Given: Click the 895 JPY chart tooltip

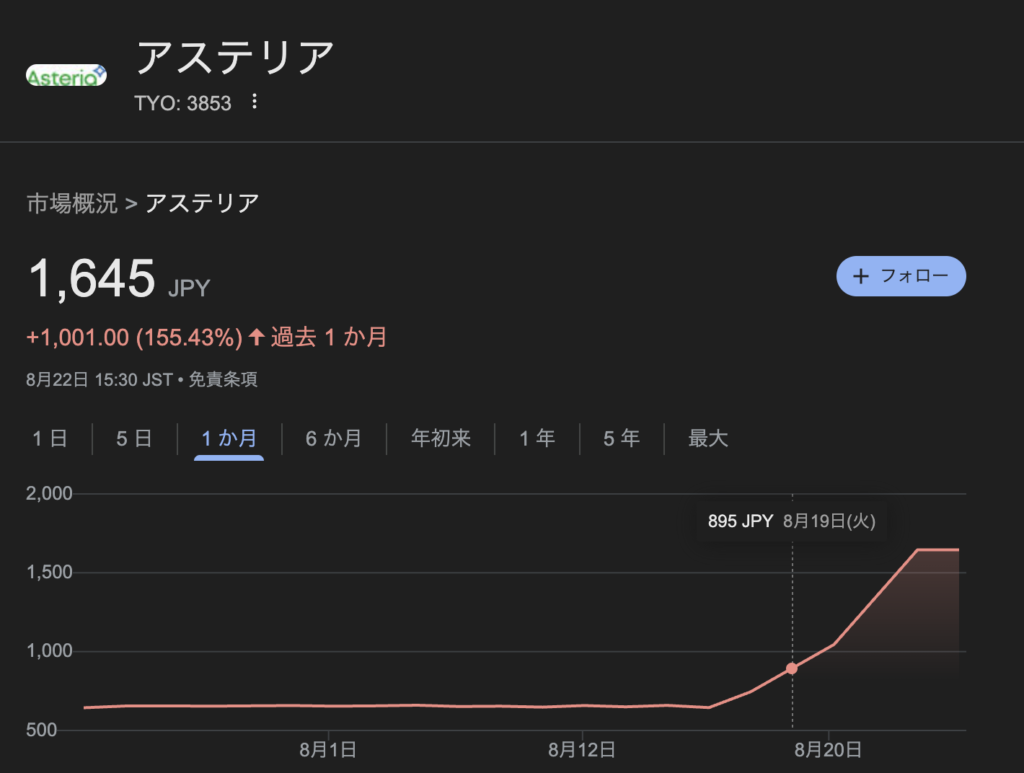Looking at the screenshot, I should (x=792, y=521).
